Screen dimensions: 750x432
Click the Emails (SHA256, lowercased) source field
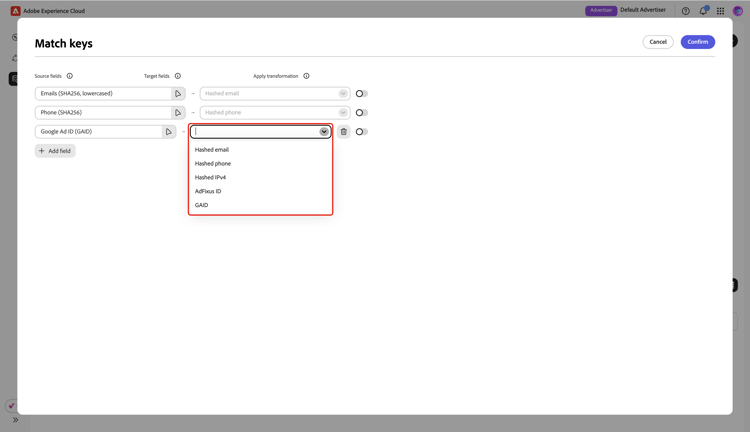(103, 94)
